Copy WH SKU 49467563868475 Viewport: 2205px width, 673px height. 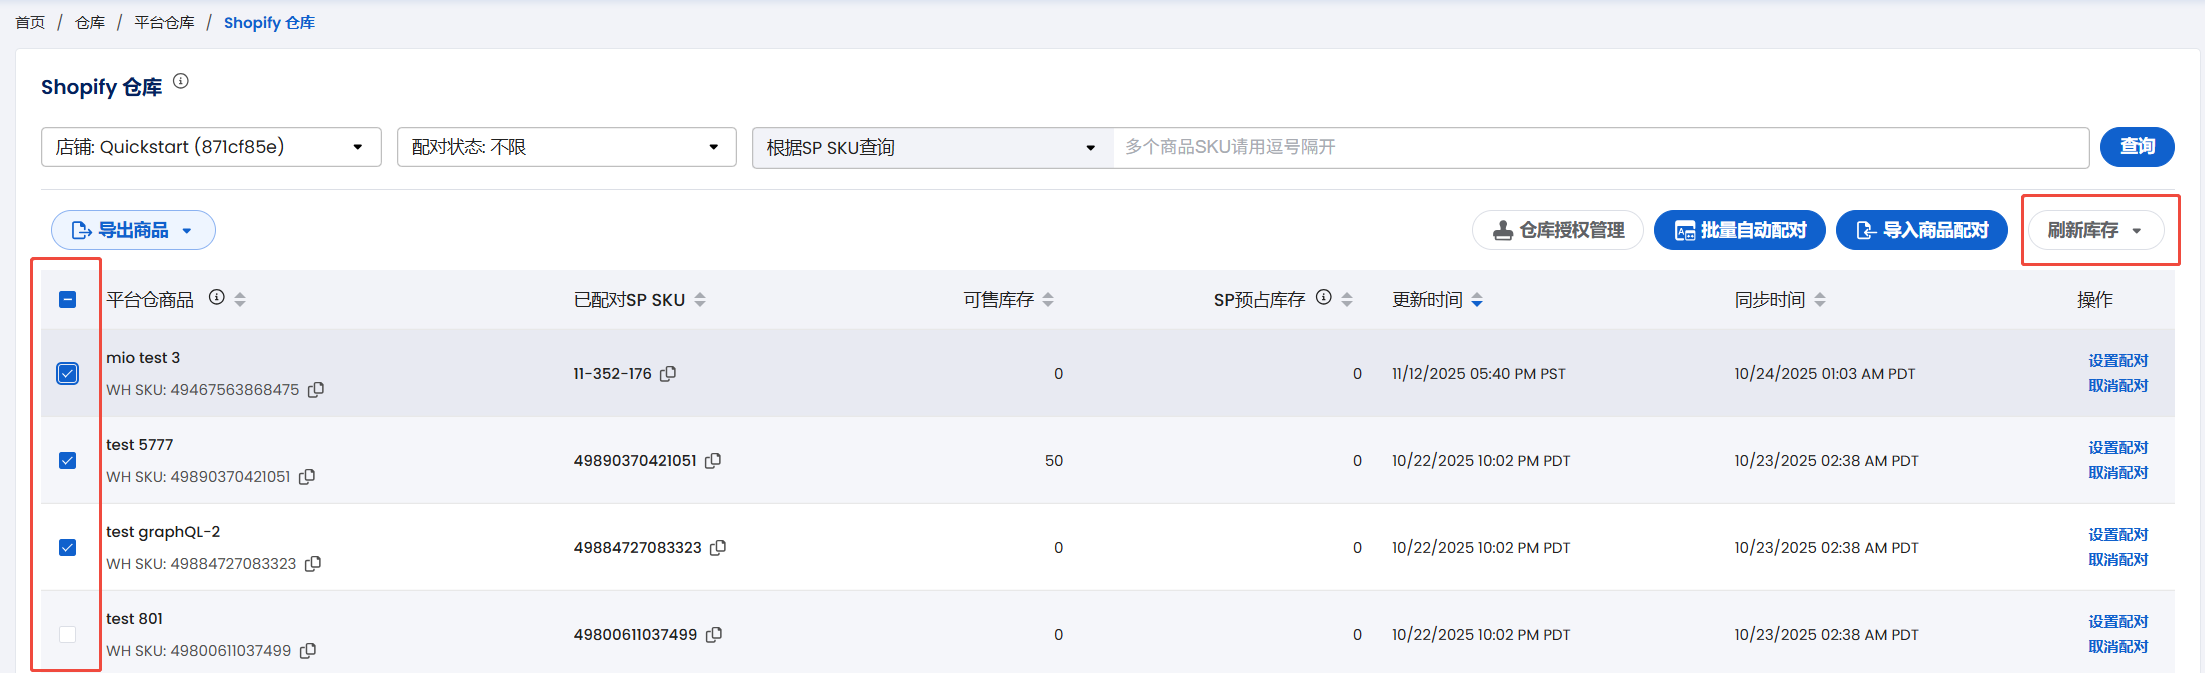(x=316, y=390)
